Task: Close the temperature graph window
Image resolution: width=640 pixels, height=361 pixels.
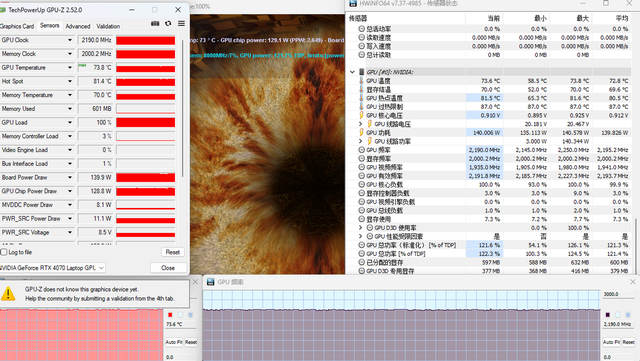Action: (x=195, y=282)
